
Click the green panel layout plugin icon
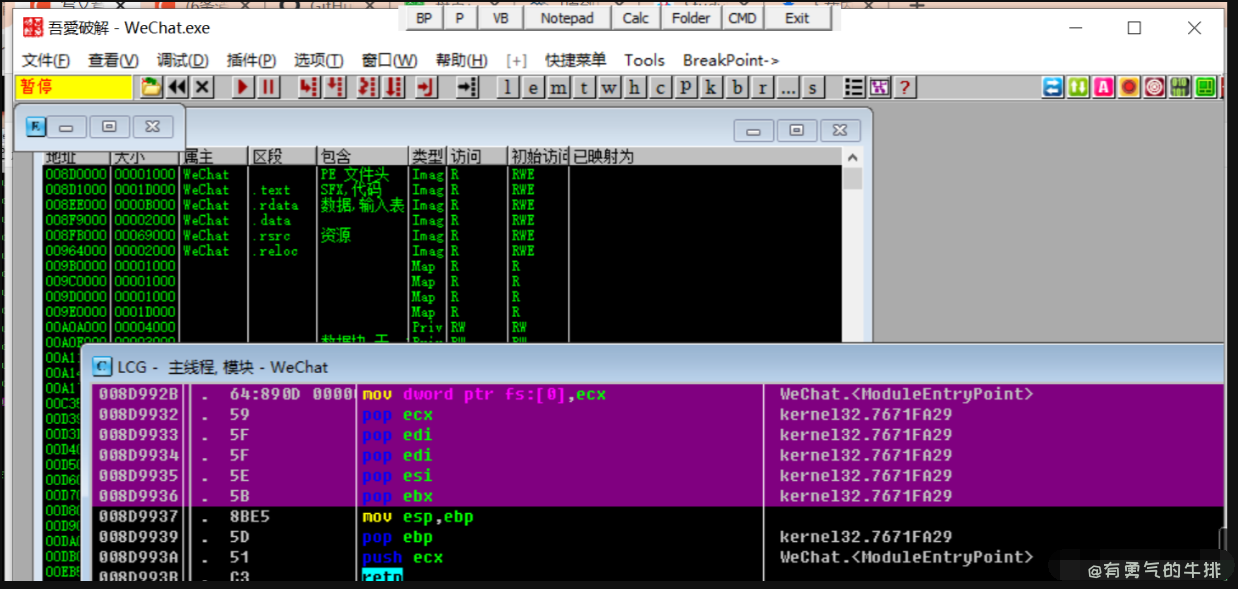tap(1205, 87)
